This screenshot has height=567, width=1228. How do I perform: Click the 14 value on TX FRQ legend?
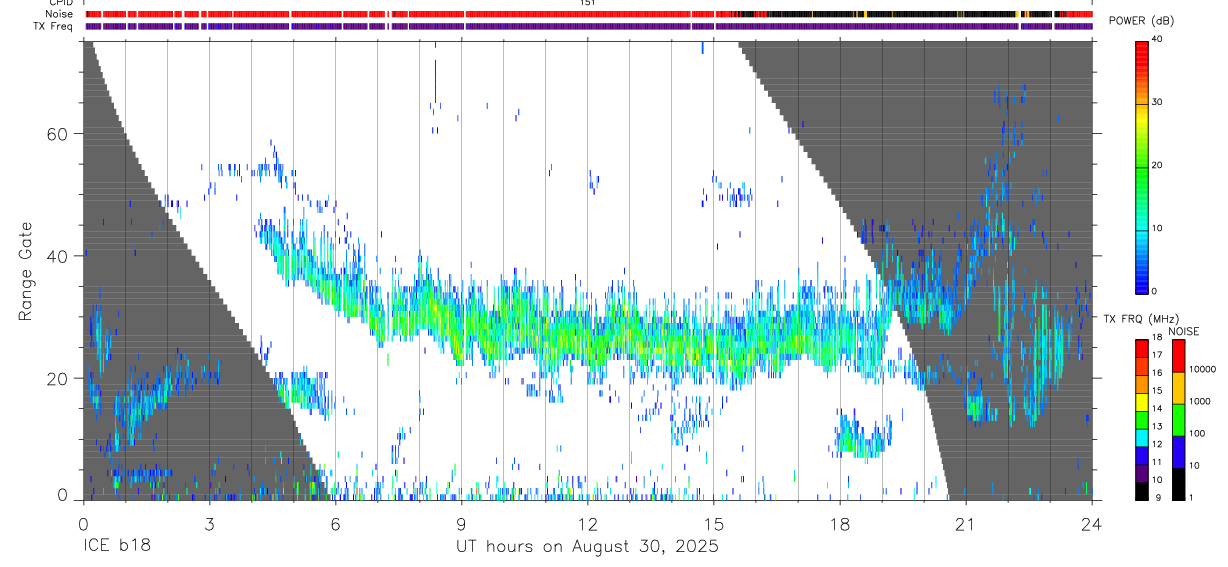(1159, 411)
